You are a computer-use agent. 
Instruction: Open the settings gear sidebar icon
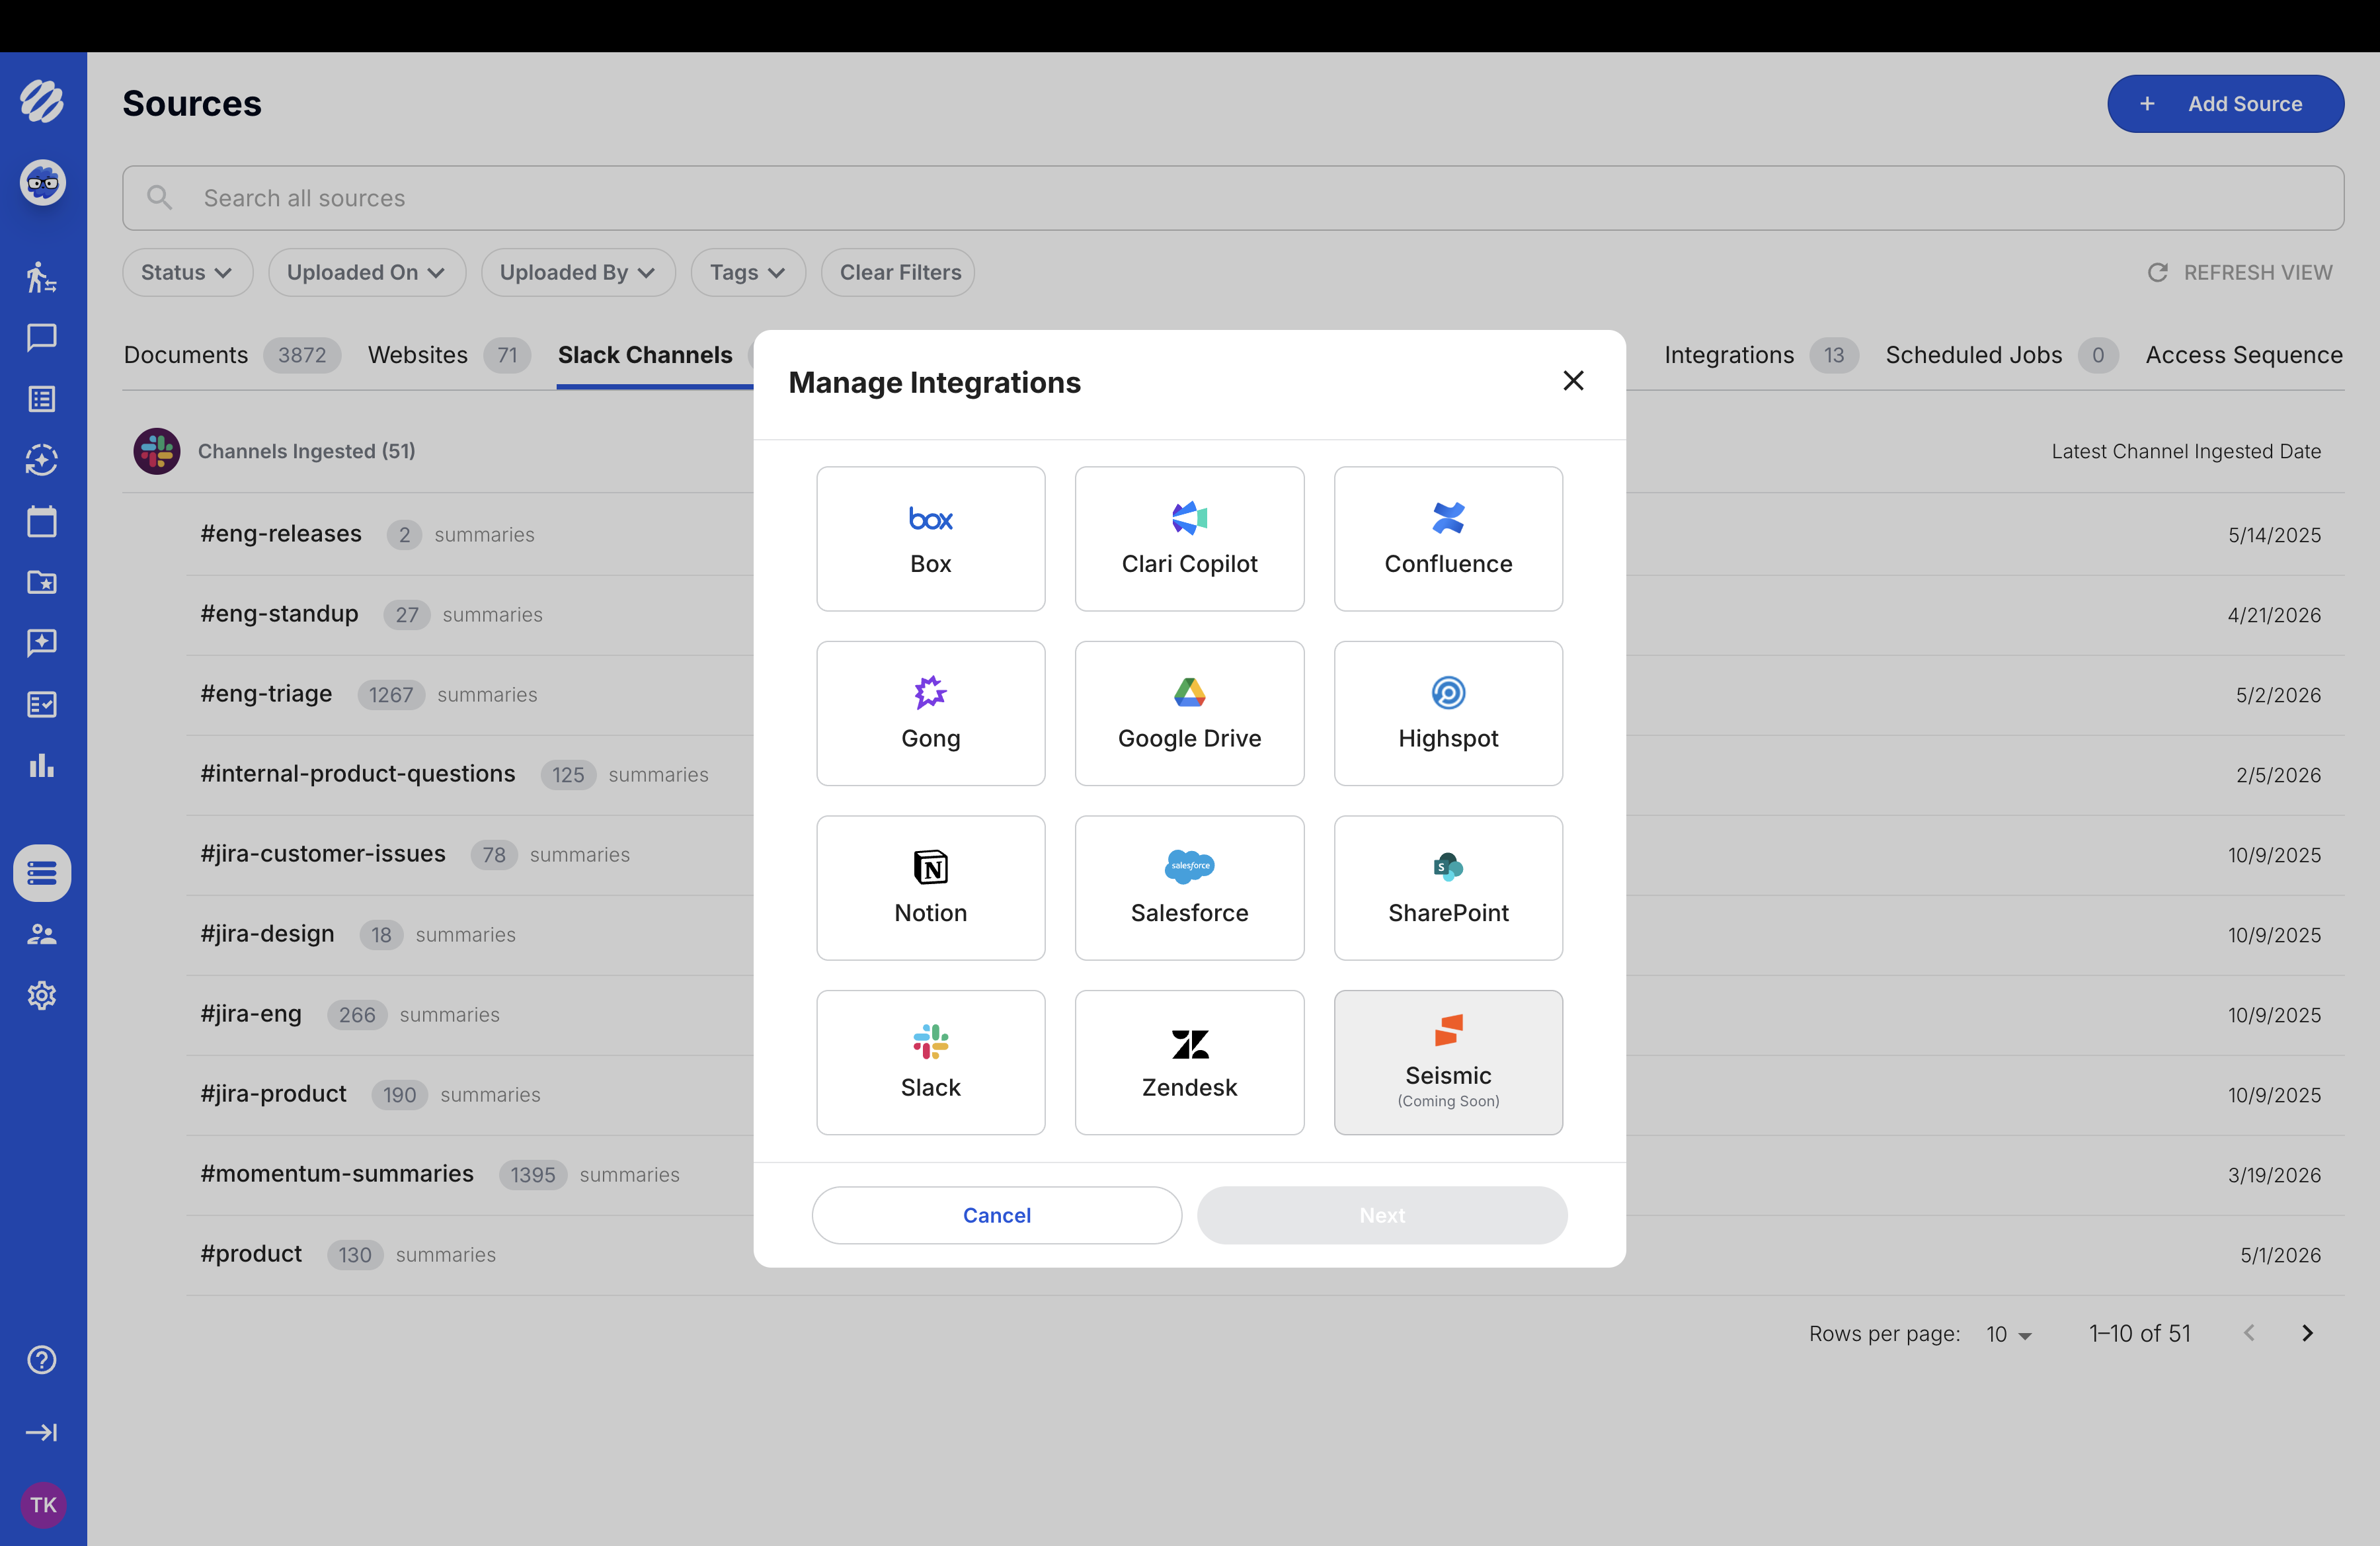point(42,995)
